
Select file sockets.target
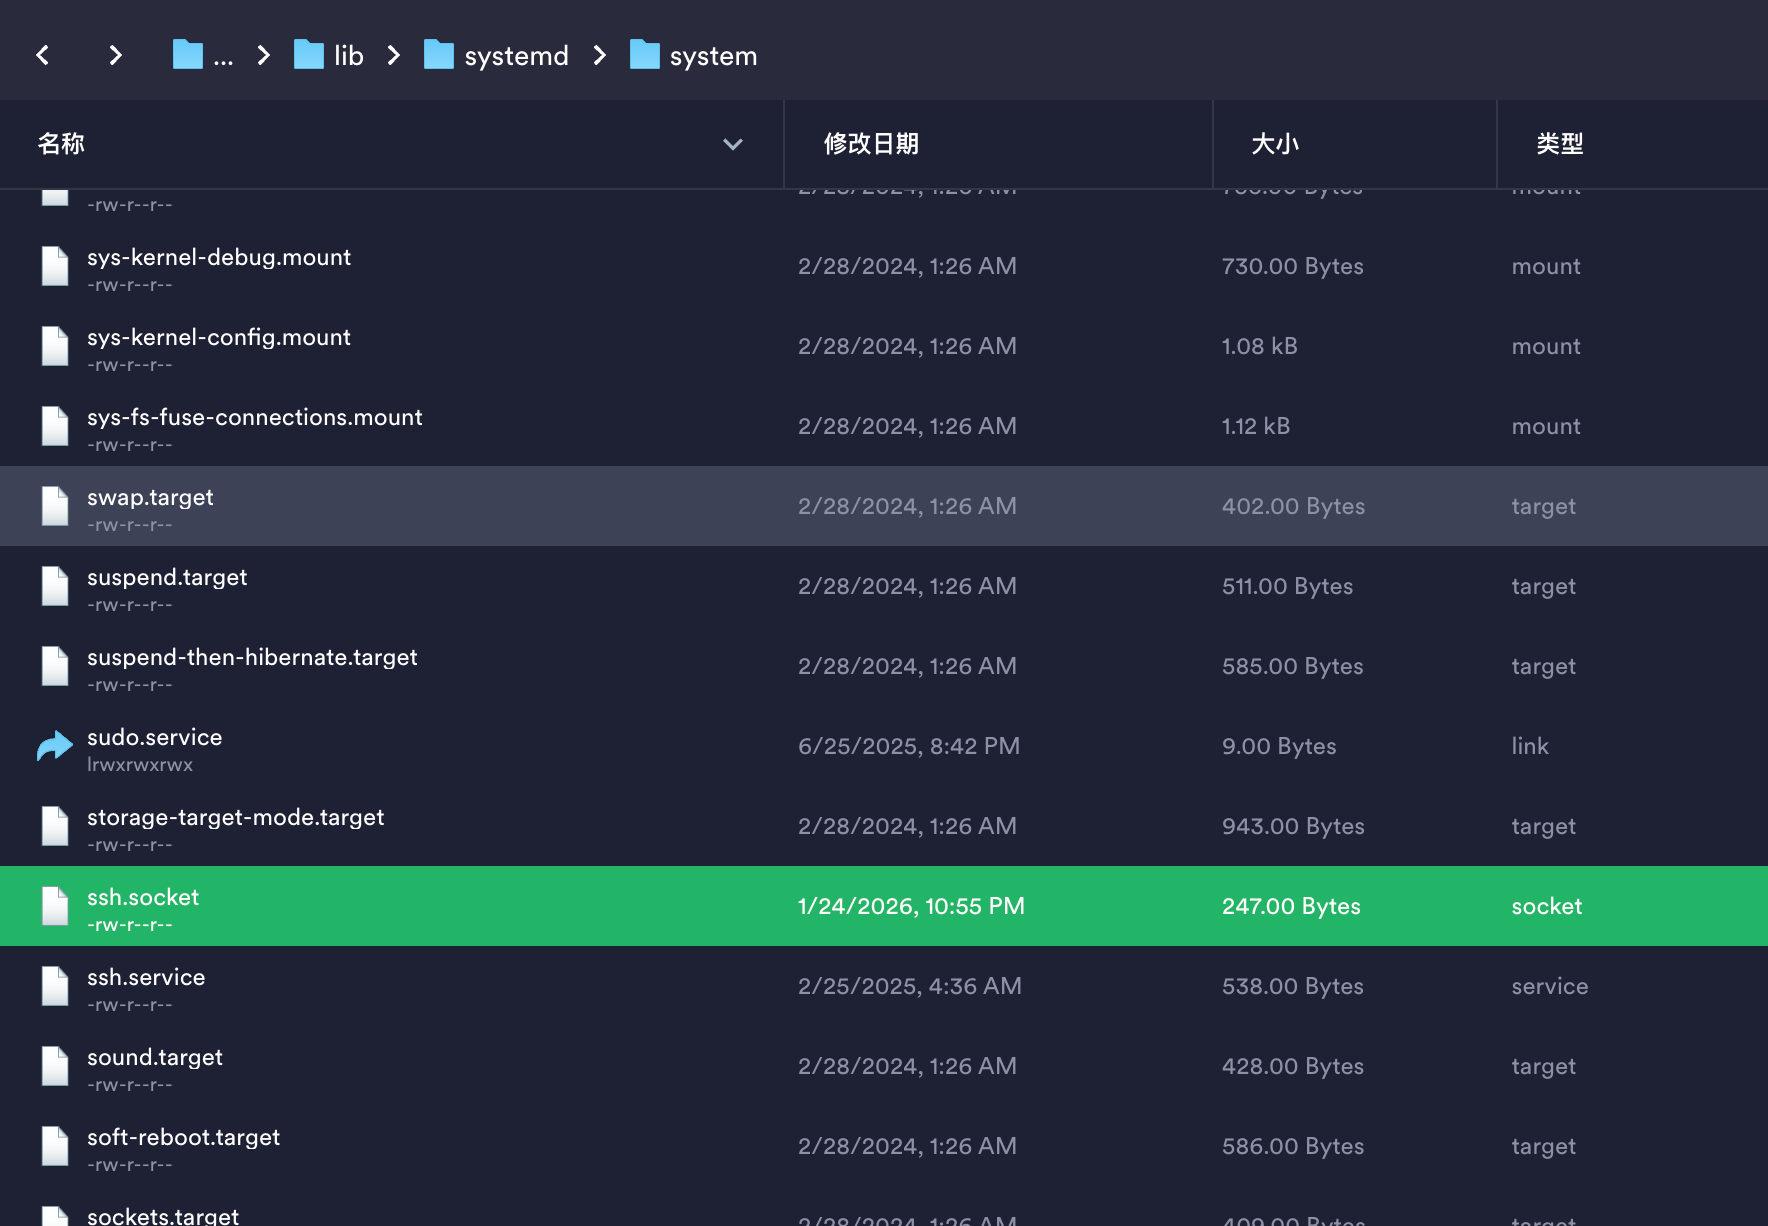click(x=884, y=1207)
